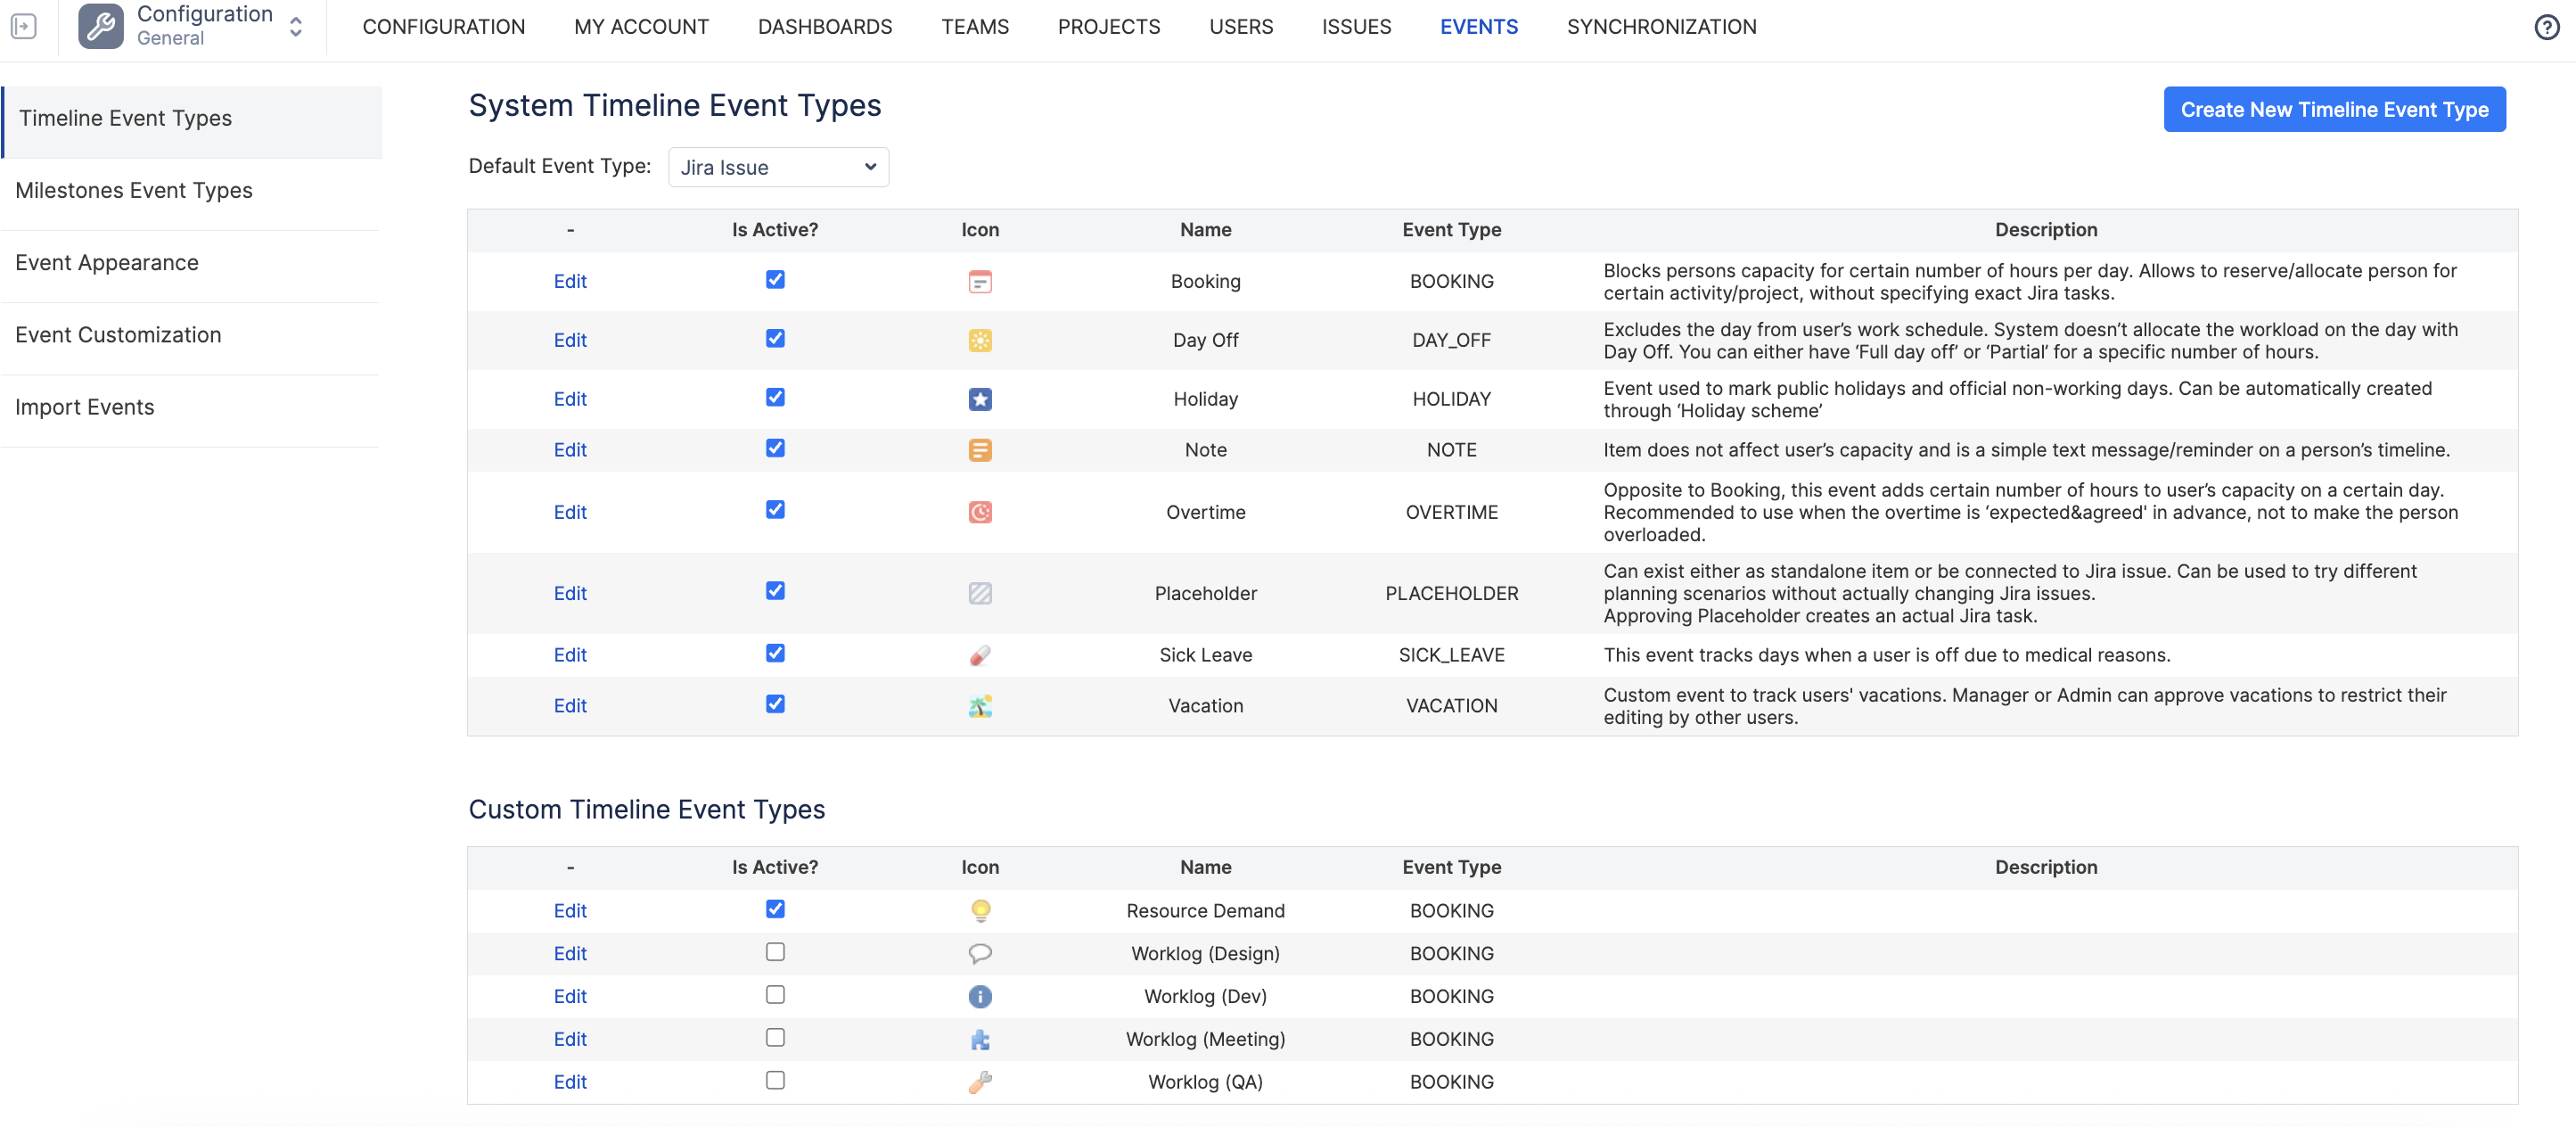Click the Vacation palm tree icon

click(980, 707)
